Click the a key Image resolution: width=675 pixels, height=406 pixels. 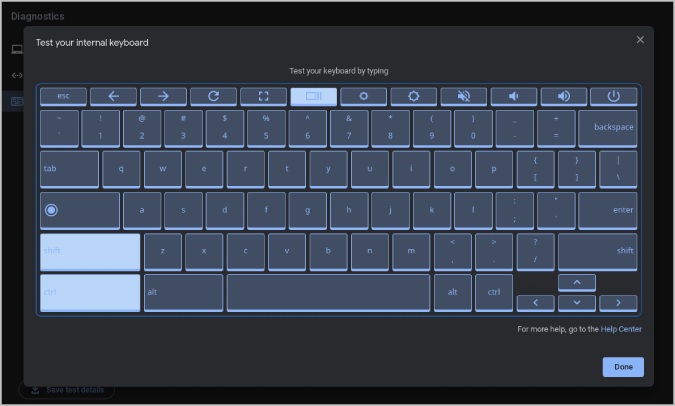142,210
